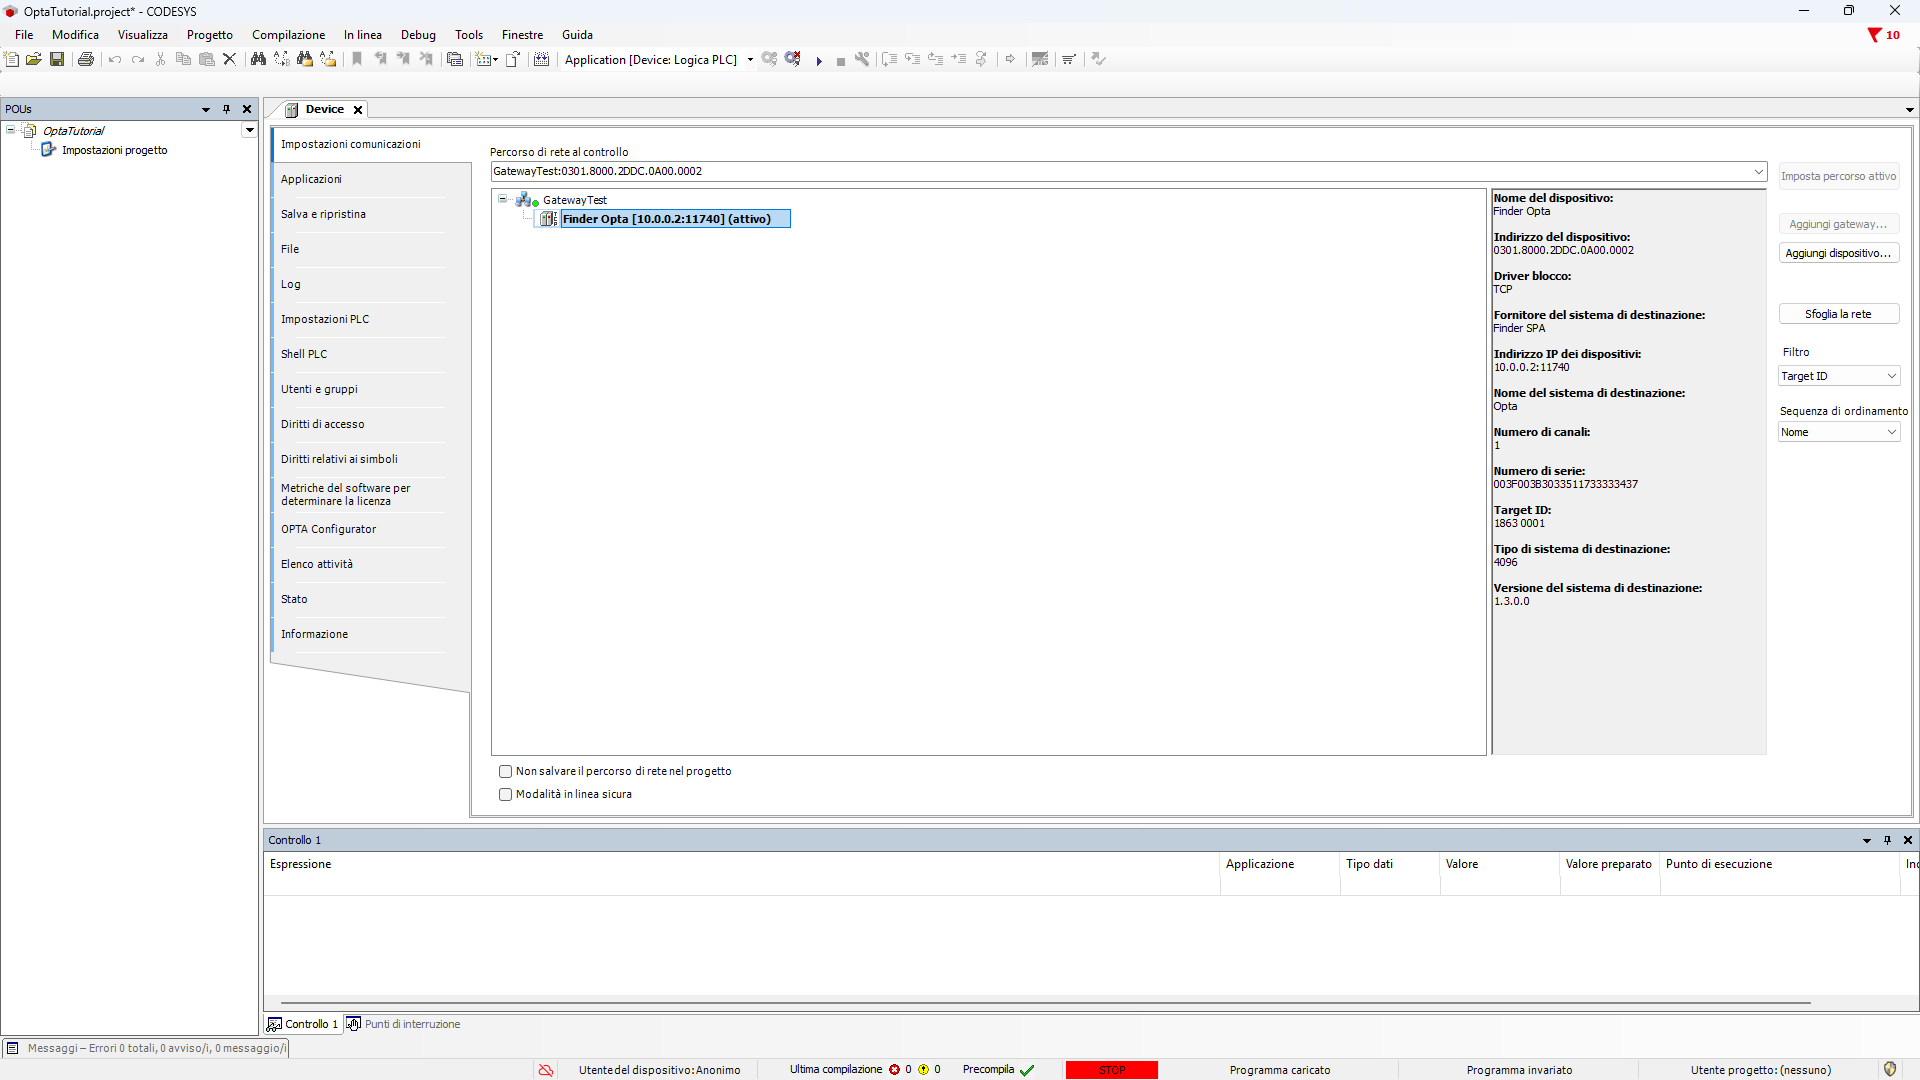This screenshot has width=1920, height=1080.
Task: Collapse the GatewayTest tree node
Action: 503,199
